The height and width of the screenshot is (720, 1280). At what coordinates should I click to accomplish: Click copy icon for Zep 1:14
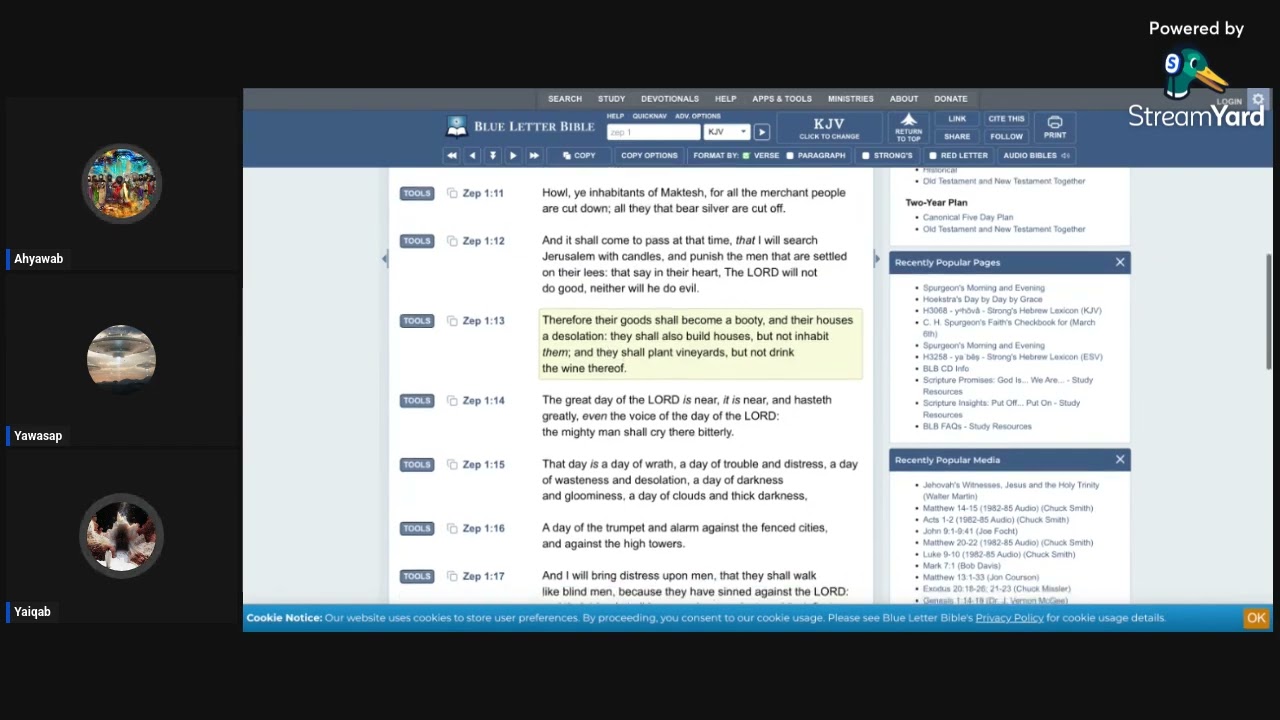point(452,401)
